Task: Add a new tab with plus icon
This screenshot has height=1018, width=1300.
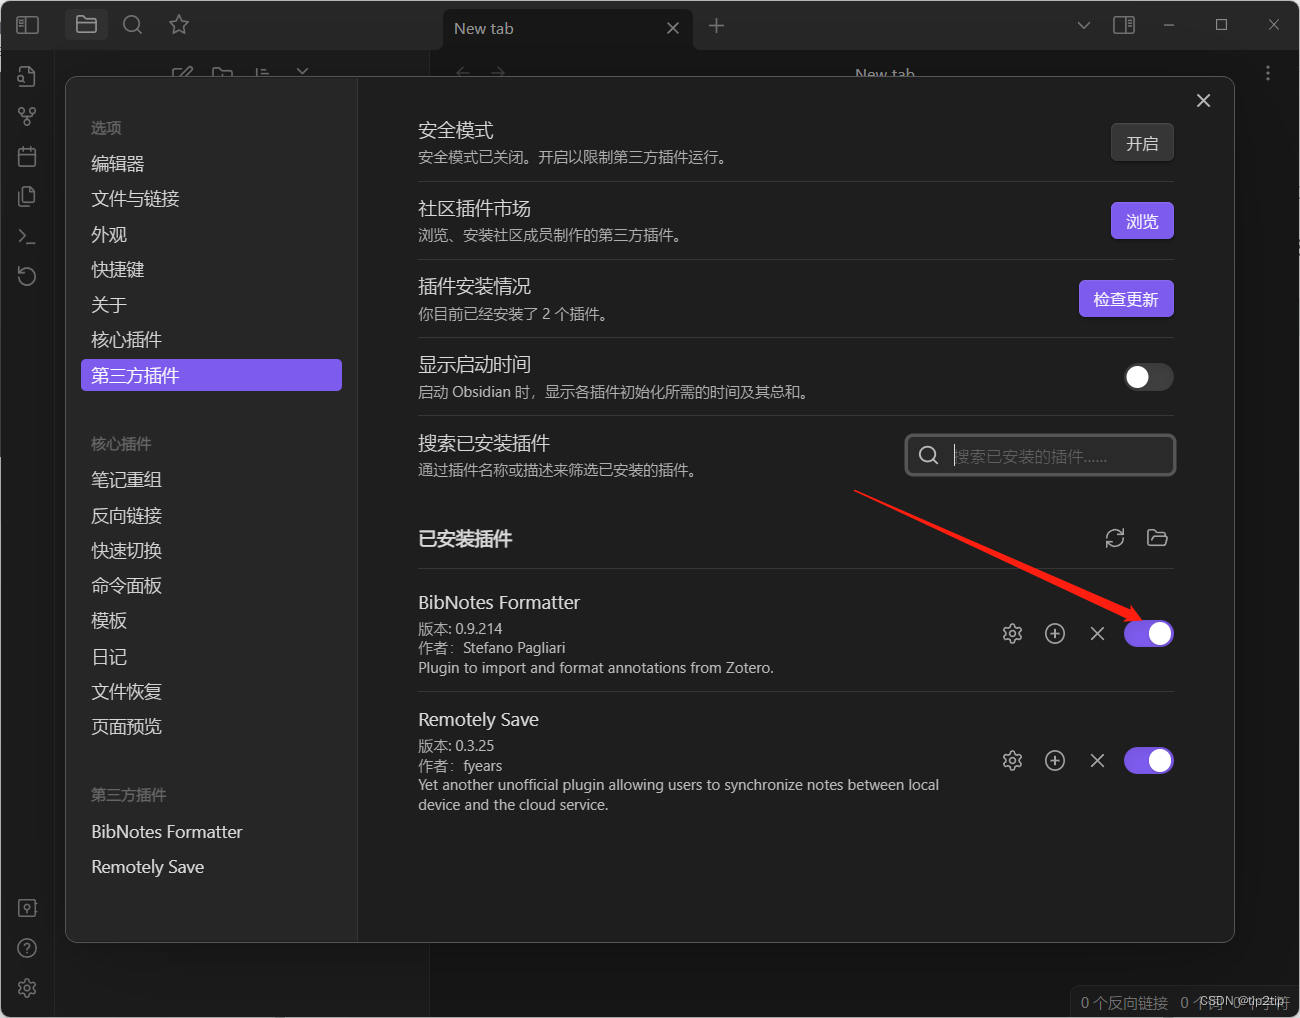Action: (x=716, y=26)
